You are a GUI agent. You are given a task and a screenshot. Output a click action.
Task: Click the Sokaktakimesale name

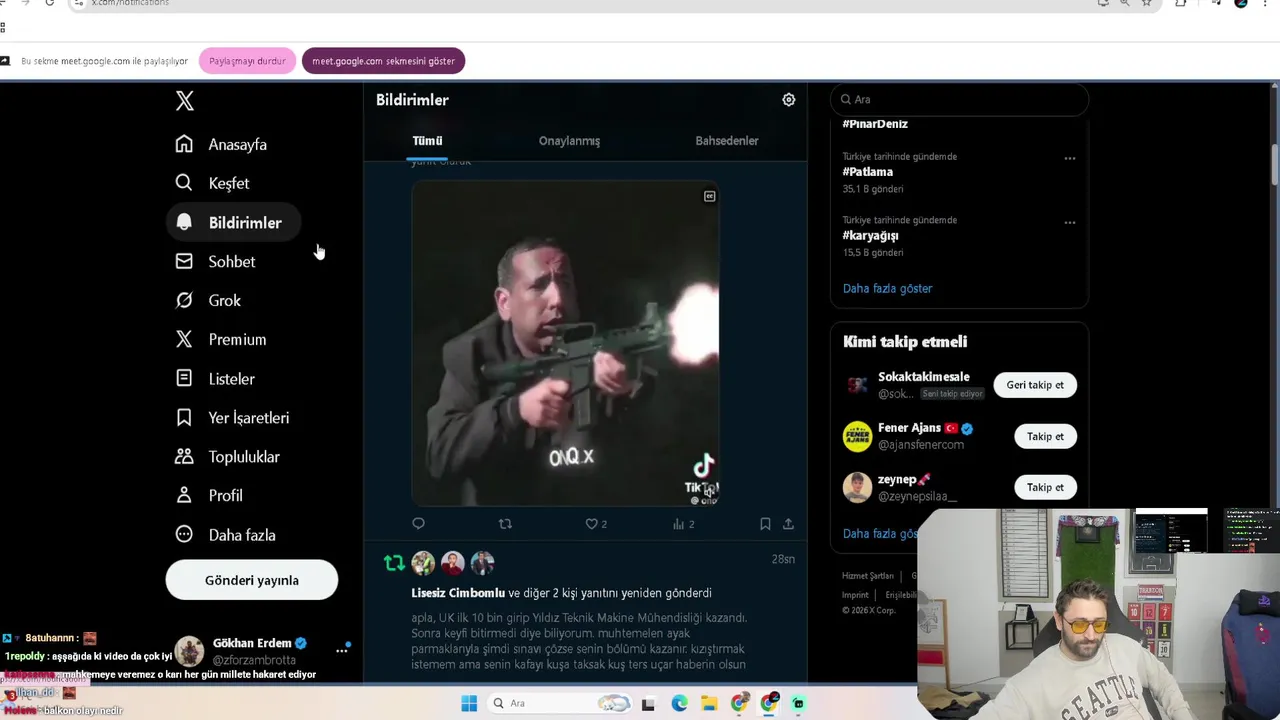click(x=924, y=377)
